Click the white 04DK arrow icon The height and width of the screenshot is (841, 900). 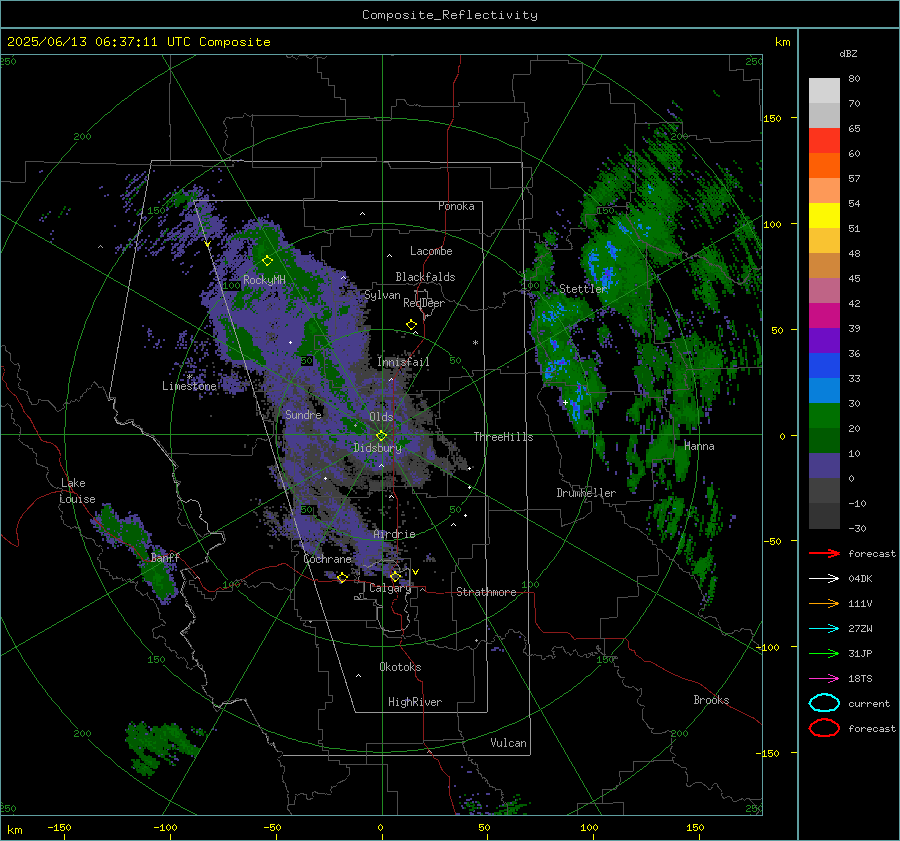[x=824, y=579]
